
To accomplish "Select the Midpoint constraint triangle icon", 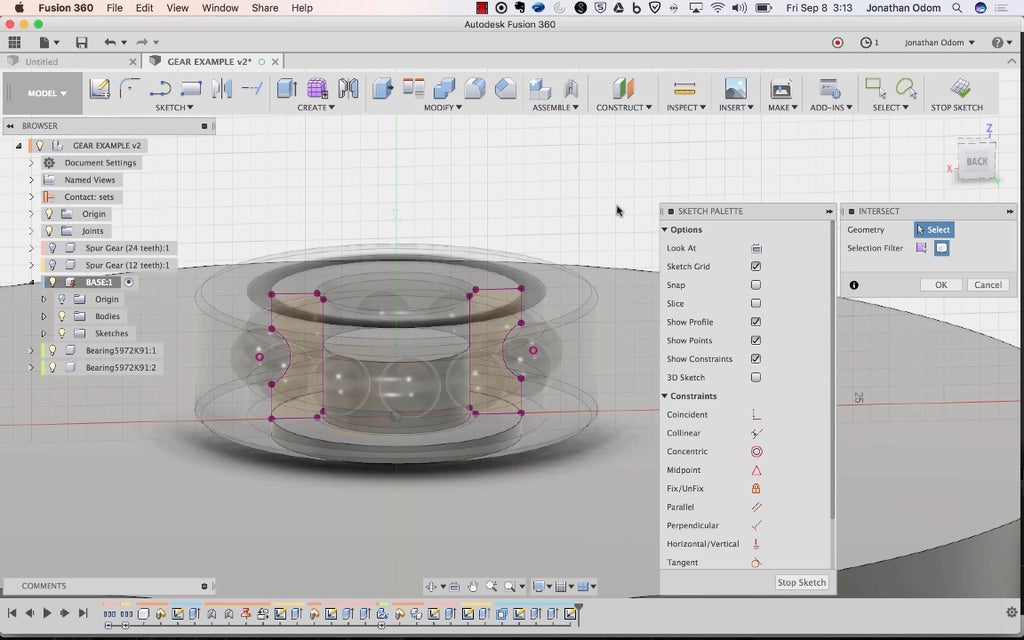I will tap(756, 470).
